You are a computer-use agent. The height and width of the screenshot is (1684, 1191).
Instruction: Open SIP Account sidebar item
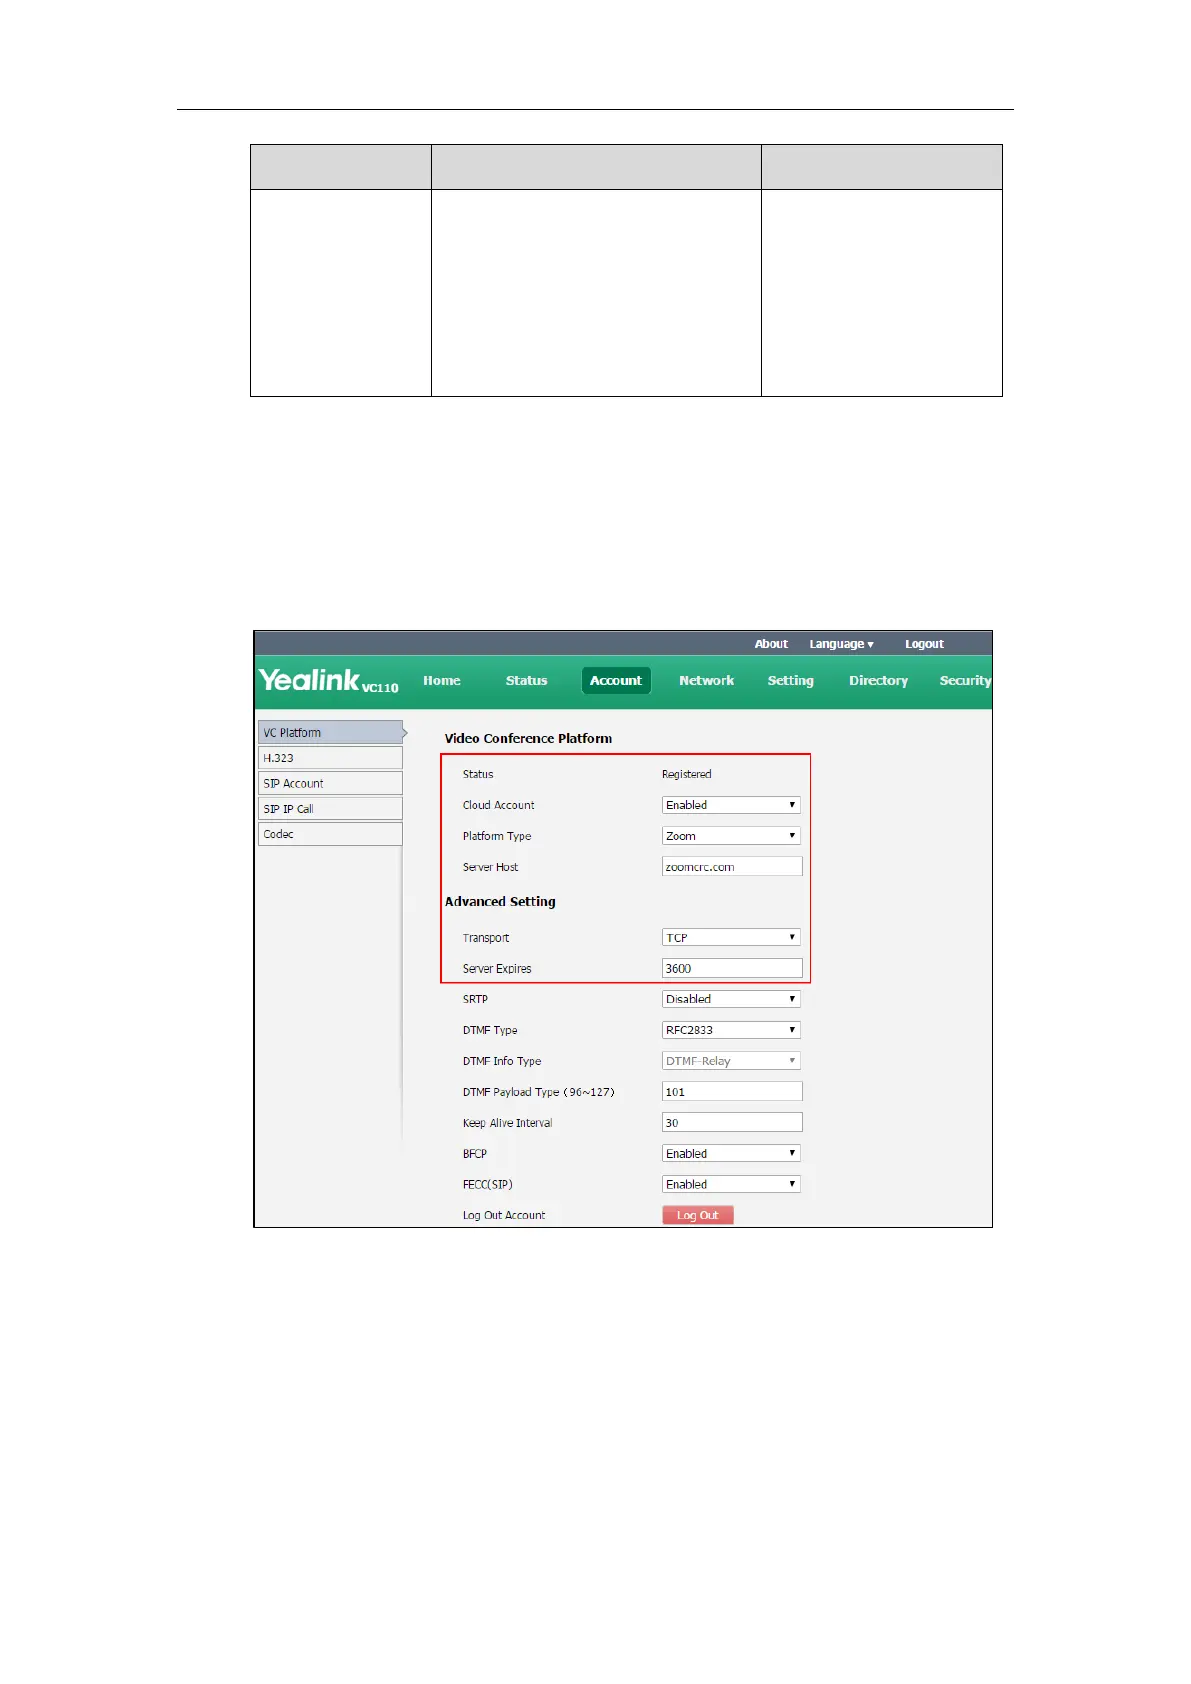(331, 783)
